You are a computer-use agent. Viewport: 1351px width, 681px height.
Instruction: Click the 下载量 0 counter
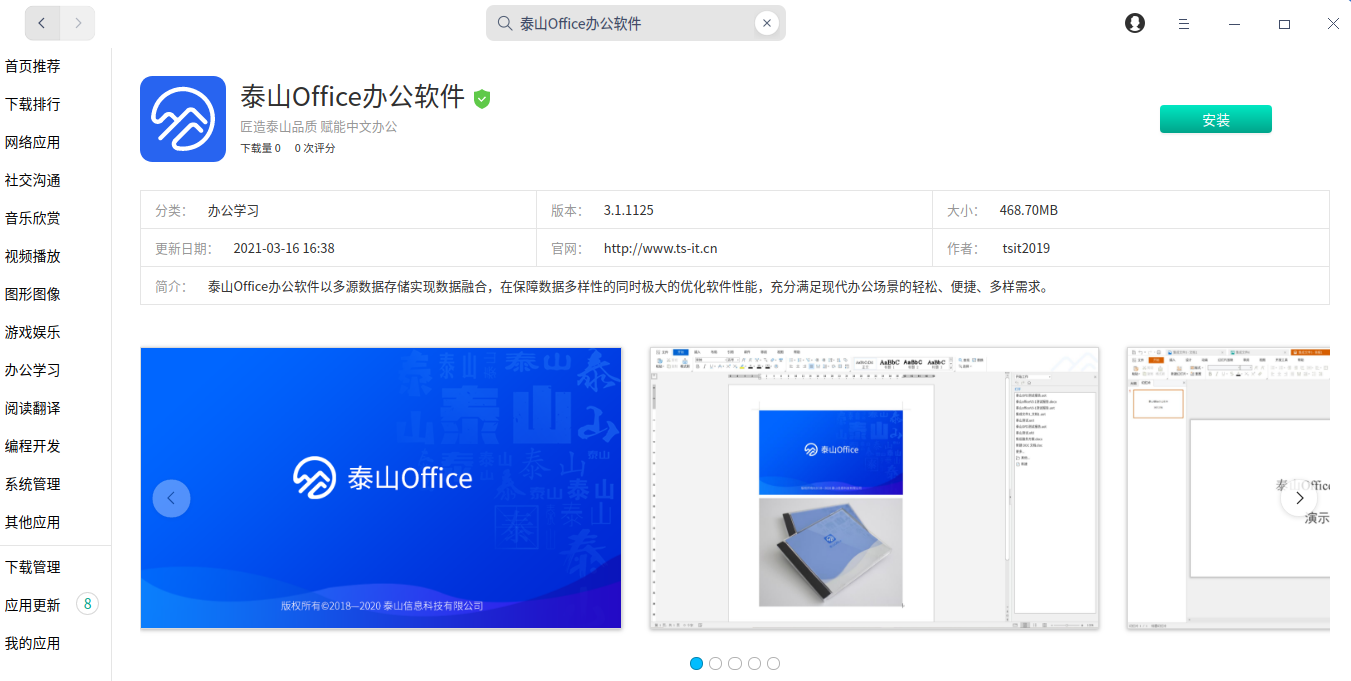261,148
